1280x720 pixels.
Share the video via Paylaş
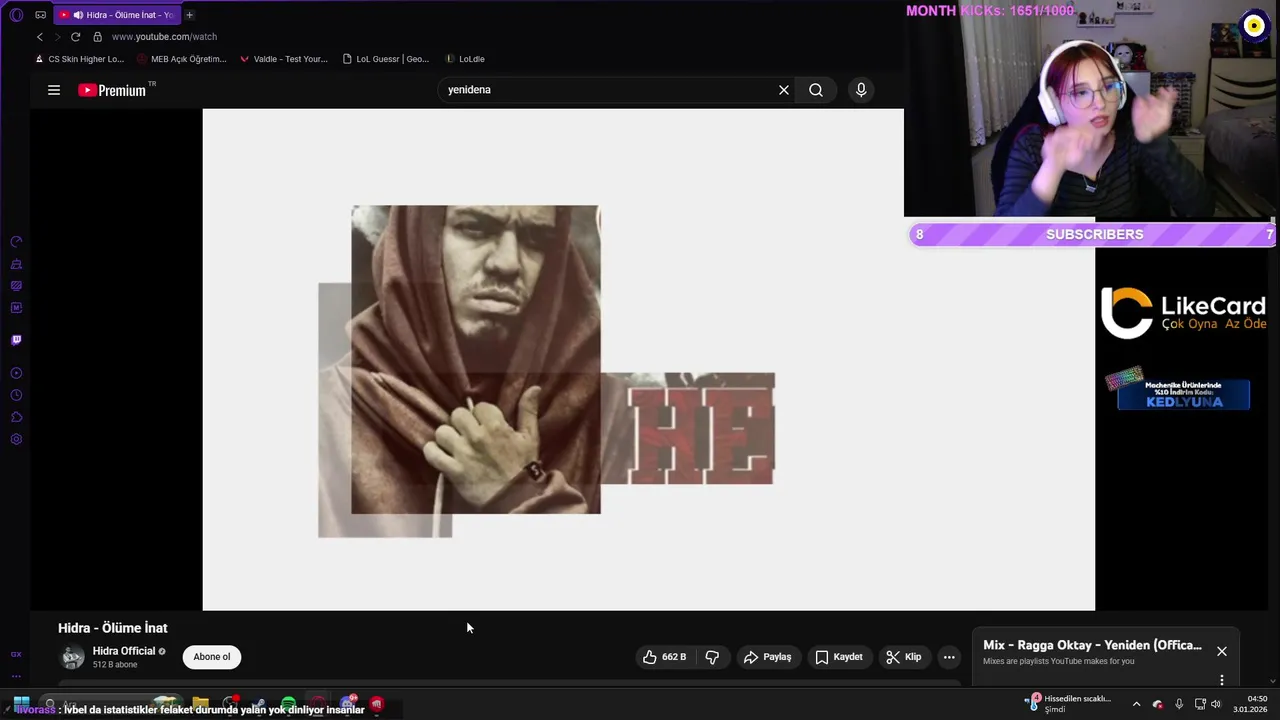(767, 657)
